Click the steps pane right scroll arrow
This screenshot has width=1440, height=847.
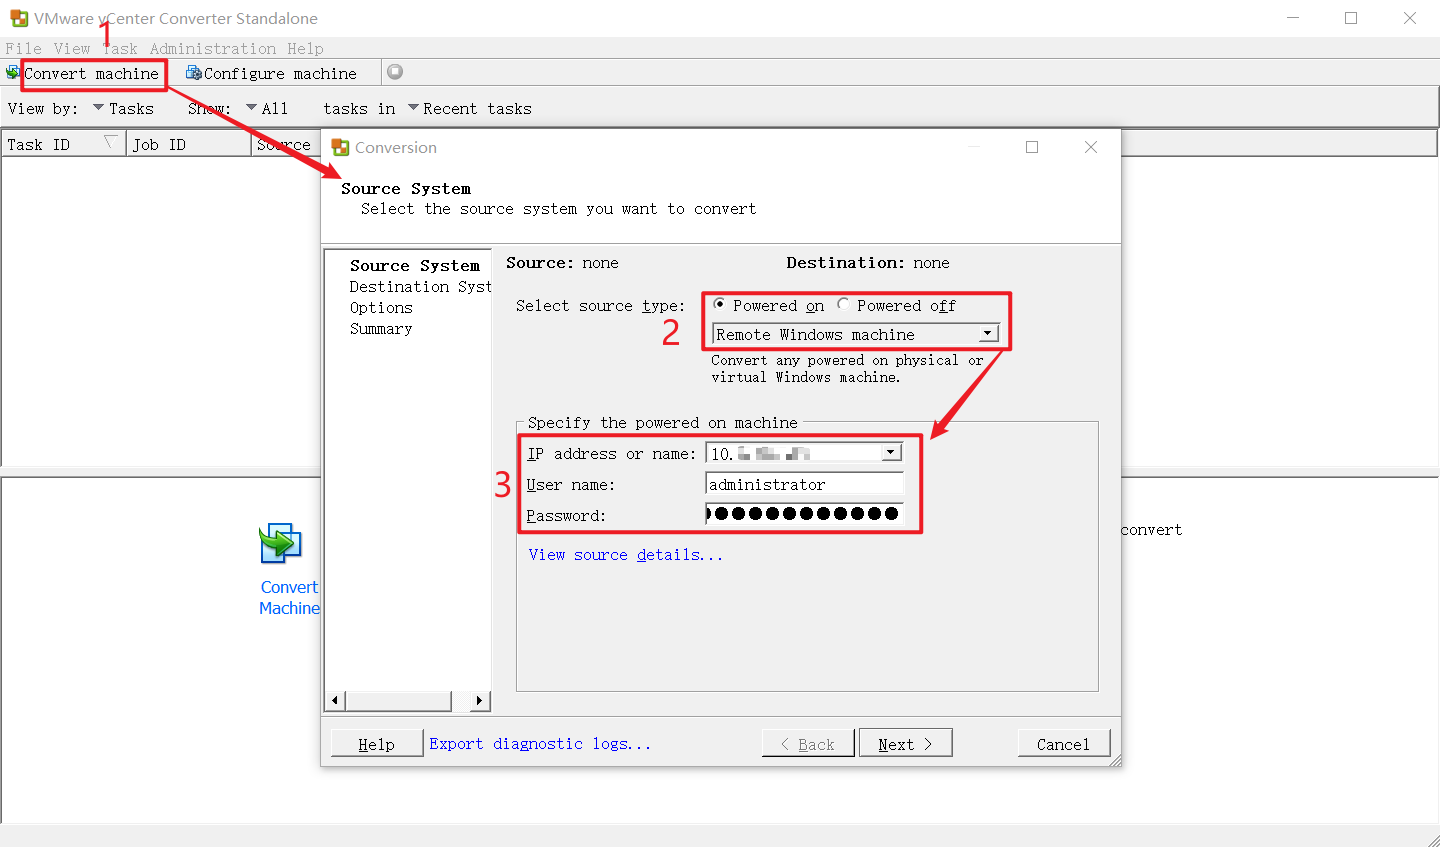point(480,700)
